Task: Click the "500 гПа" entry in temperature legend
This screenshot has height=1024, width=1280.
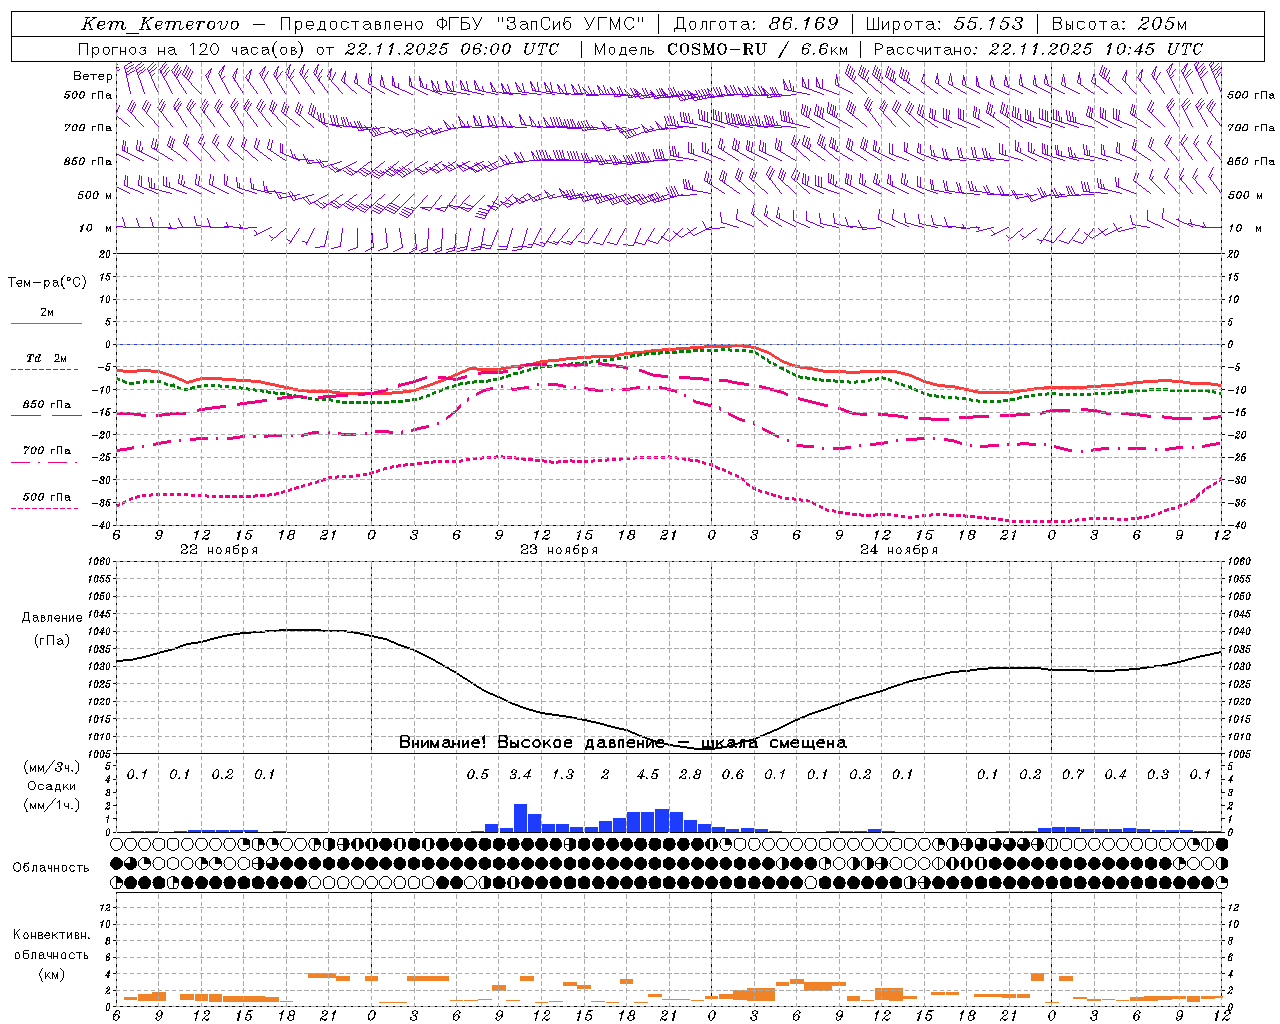Action: [47, 497]
